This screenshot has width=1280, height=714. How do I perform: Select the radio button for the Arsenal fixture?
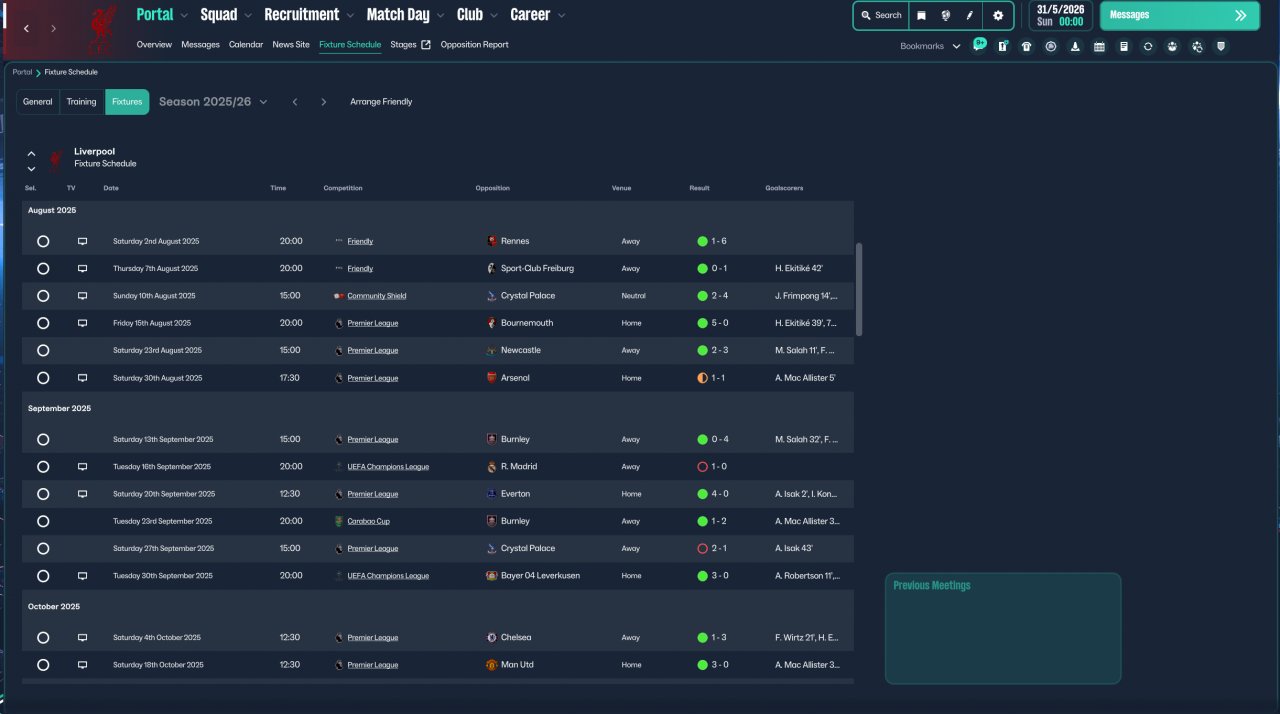43,378
